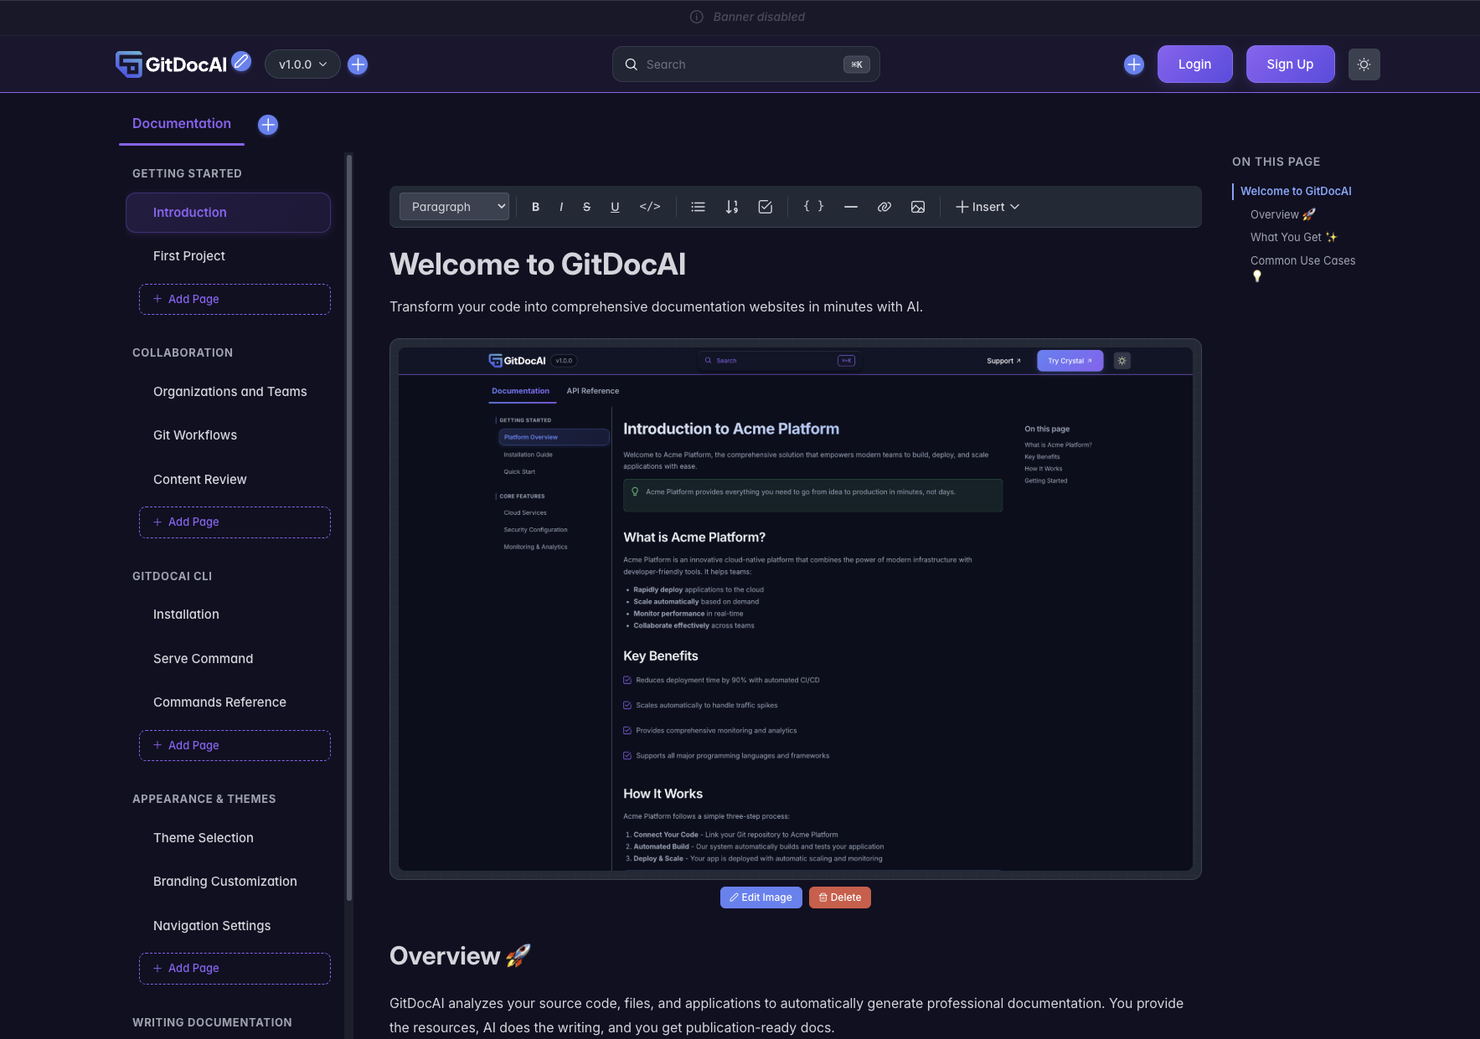Click the sidebar vertical scrollbar
The image size is (1480, 1039).
tap(349, 530)
